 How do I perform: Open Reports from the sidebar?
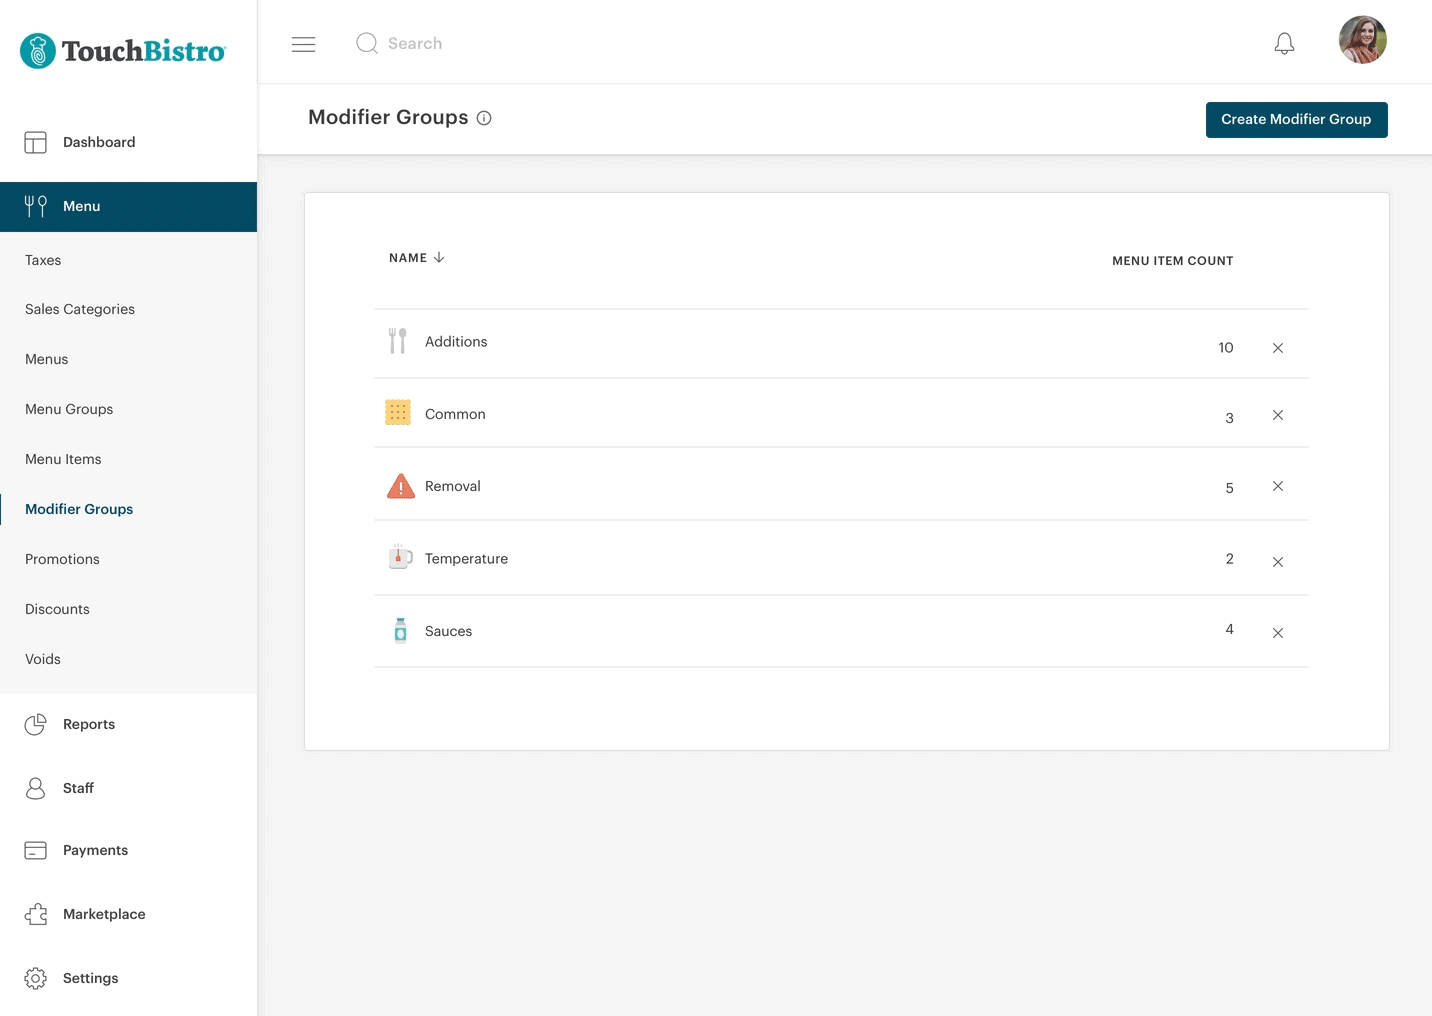tap(88, 724)
